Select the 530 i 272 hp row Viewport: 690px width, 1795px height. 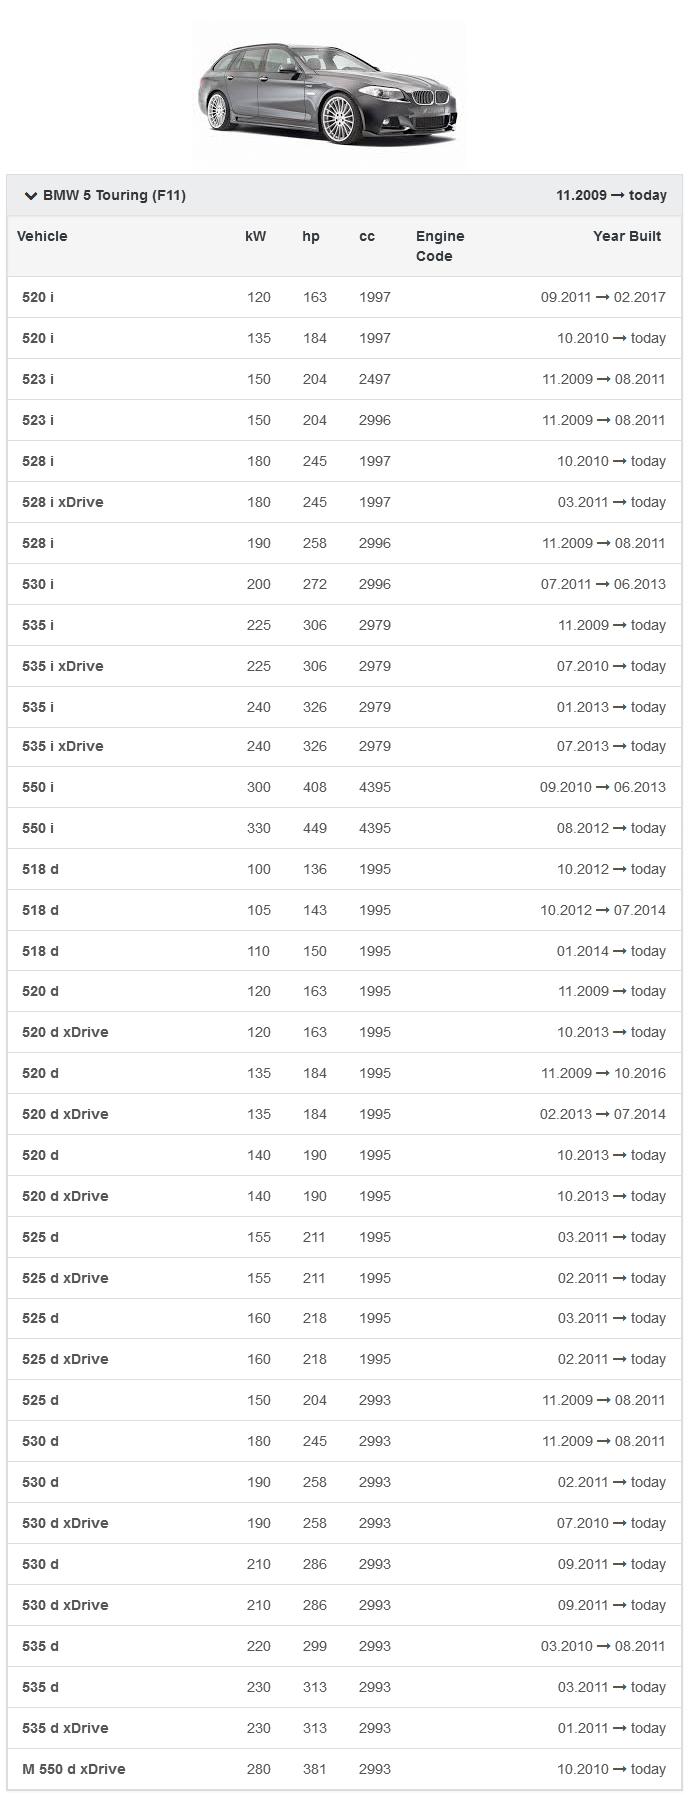[38, 584]
